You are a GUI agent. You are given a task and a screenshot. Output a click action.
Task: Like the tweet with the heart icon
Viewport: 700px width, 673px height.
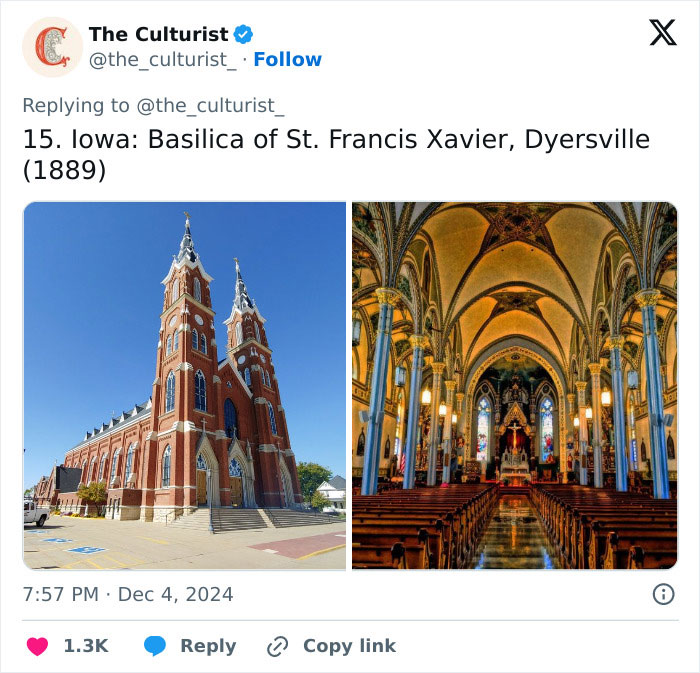37,646
